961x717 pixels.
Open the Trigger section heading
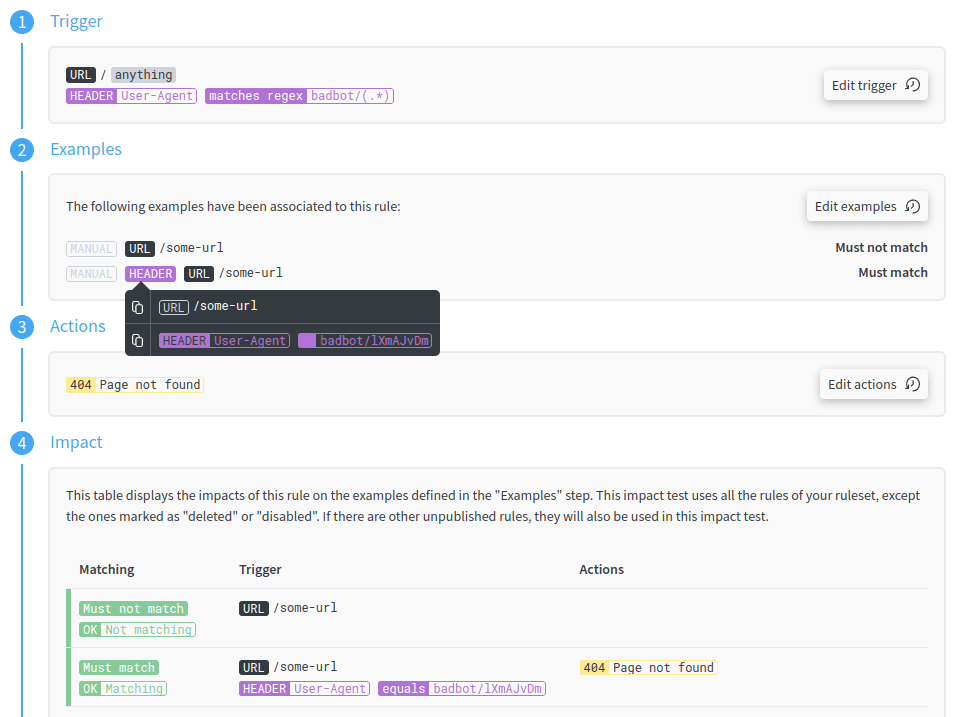[x=76, y=21]
